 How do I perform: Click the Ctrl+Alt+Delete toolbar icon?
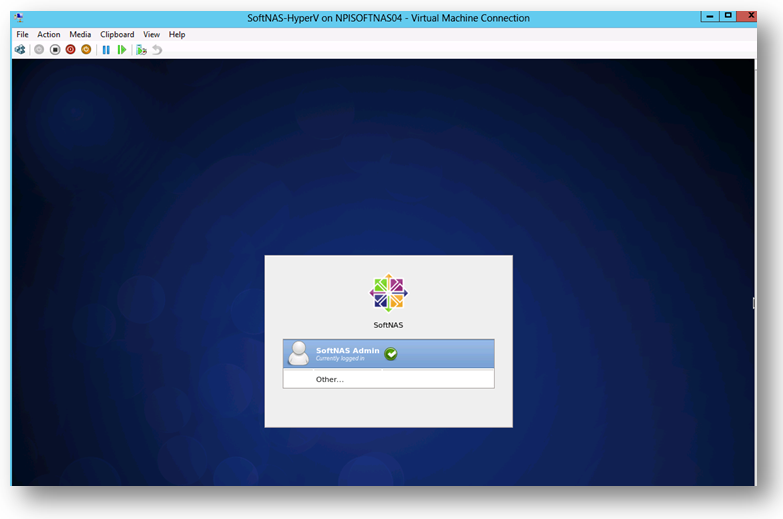[x=20, y=49]
